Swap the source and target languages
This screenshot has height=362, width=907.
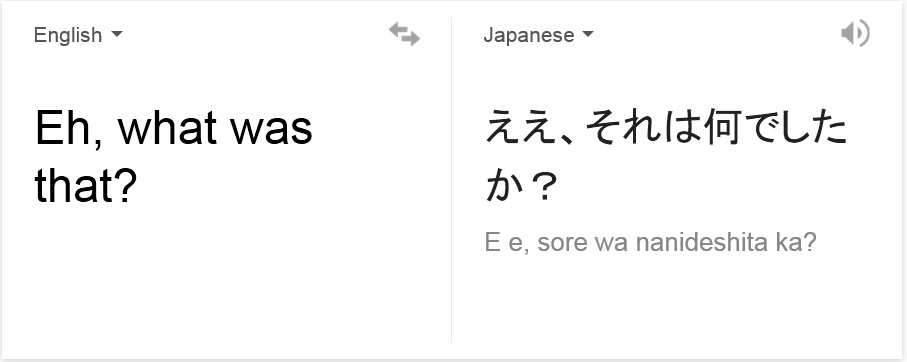(x=404, y=35)
